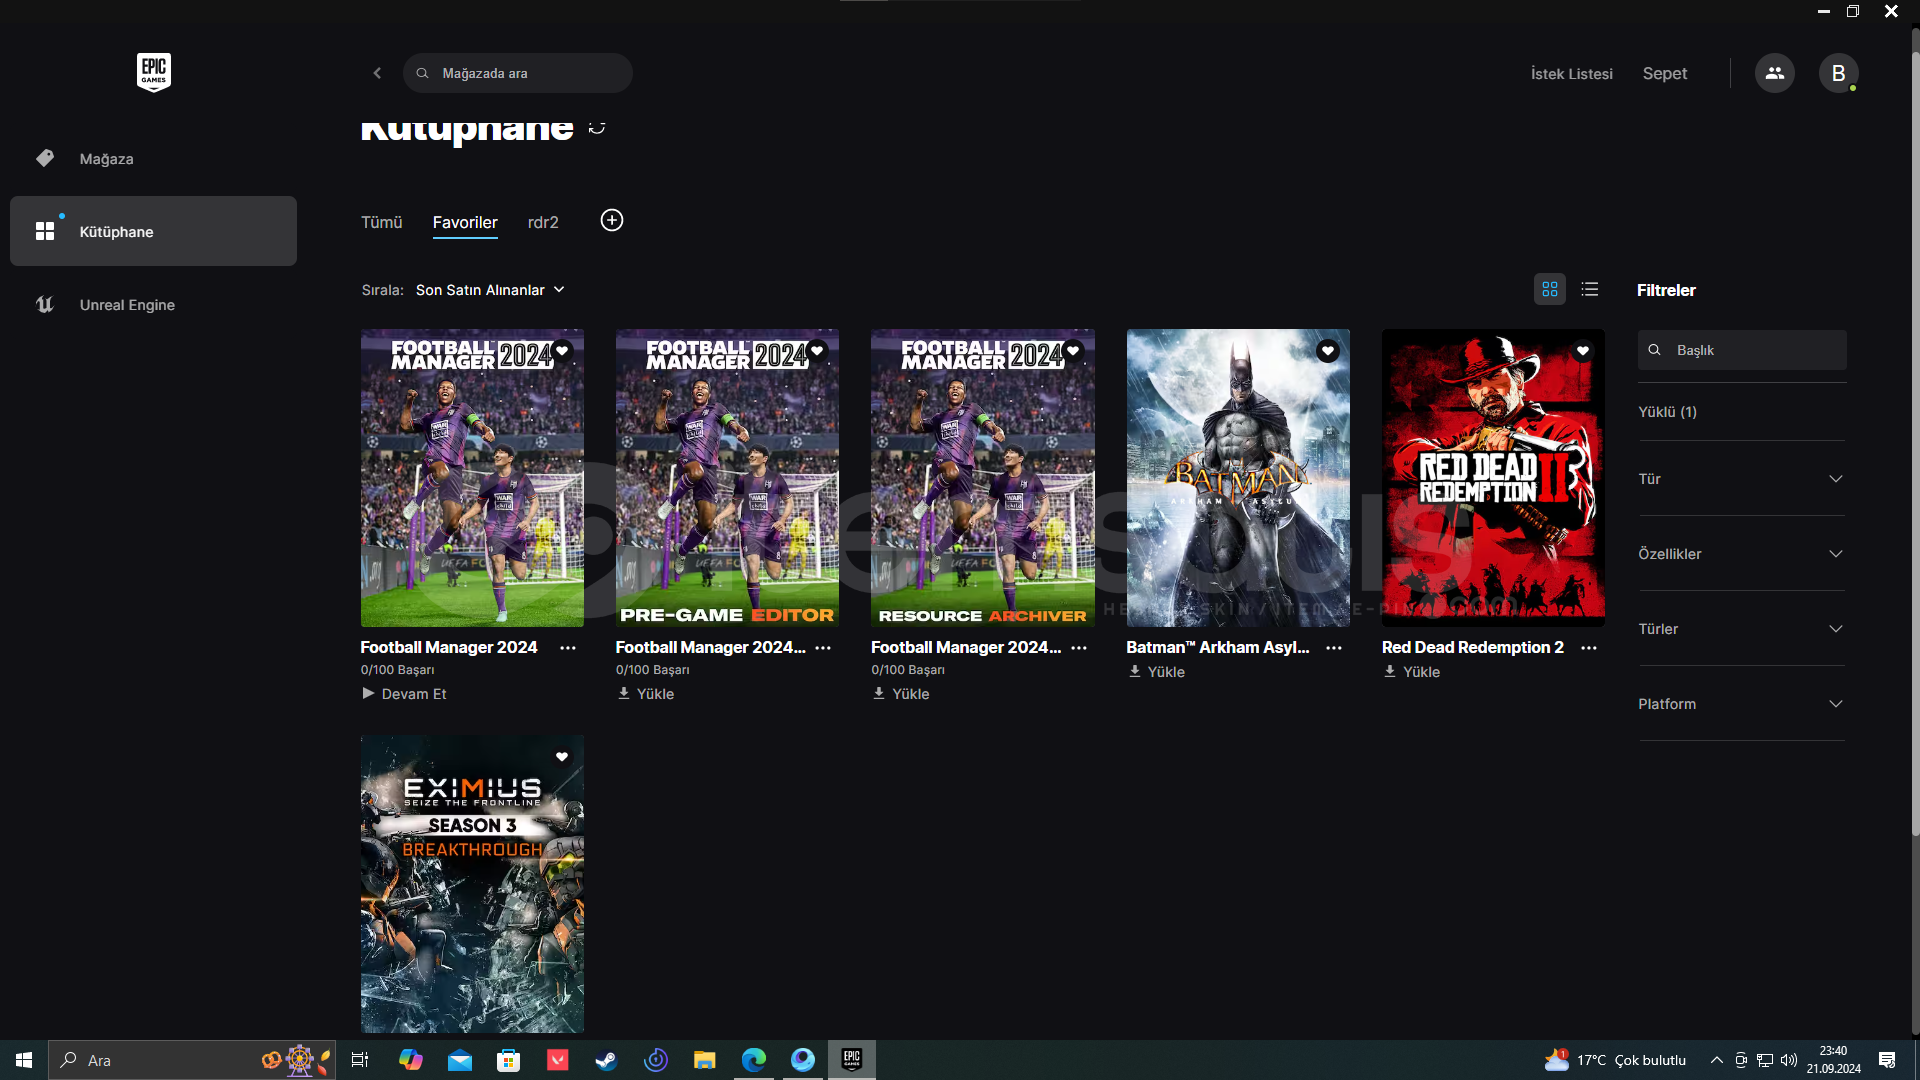The image size is (1920, 1080).
Task: Toggle favorite heart on Batman Arkham Asylum
Action: [x=1328, y=351]
